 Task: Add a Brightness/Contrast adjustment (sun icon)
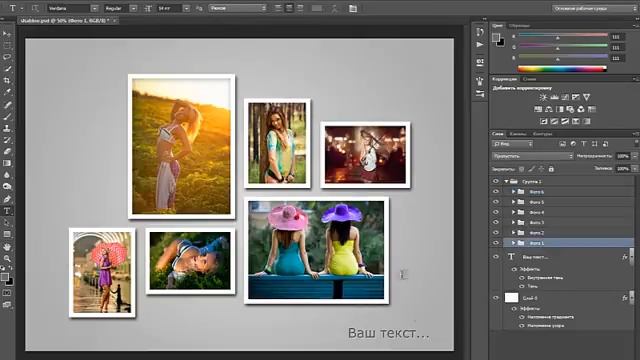point(543,97)
